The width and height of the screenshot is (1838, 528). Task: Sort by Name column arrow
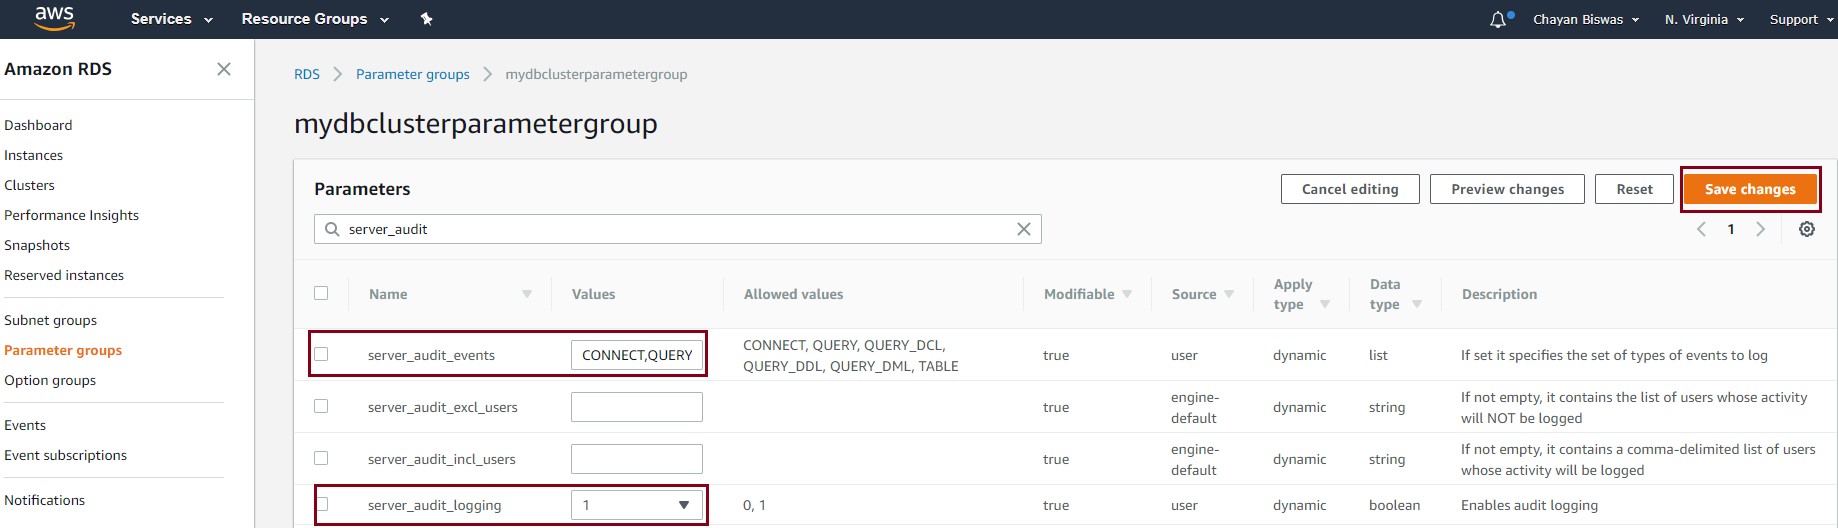tap(527, 294)
